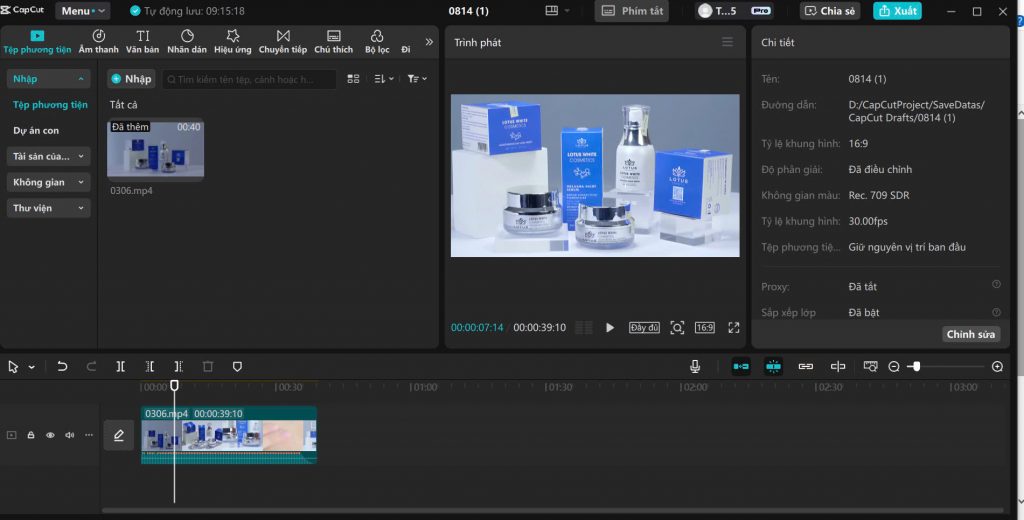Select Dự án con in sidebar
Viewport: 1024px width, 520px height.
pyautogui.click(x=36, y=131)
